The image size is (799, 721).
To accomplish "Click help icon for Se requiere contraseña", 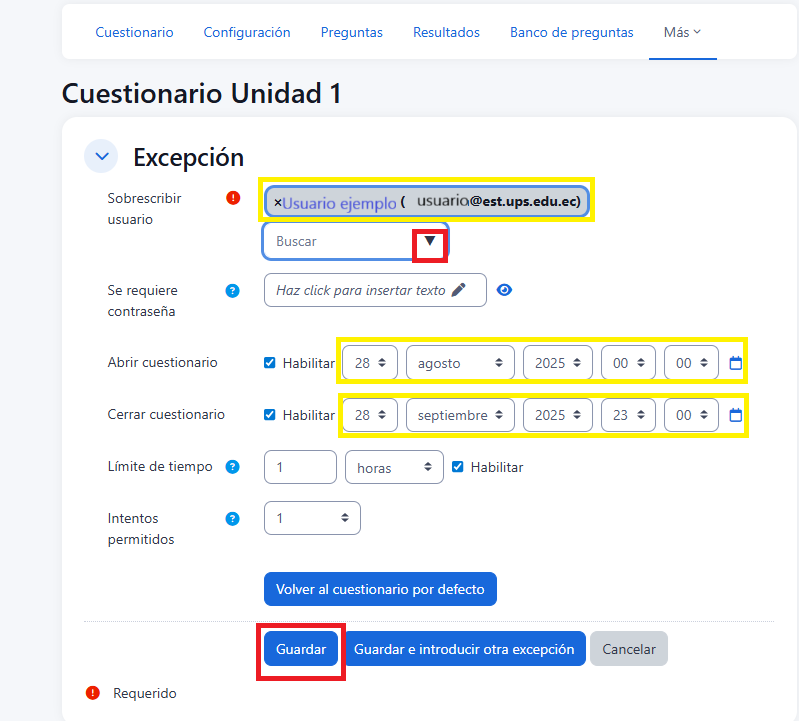I will [x=233, y=291].
